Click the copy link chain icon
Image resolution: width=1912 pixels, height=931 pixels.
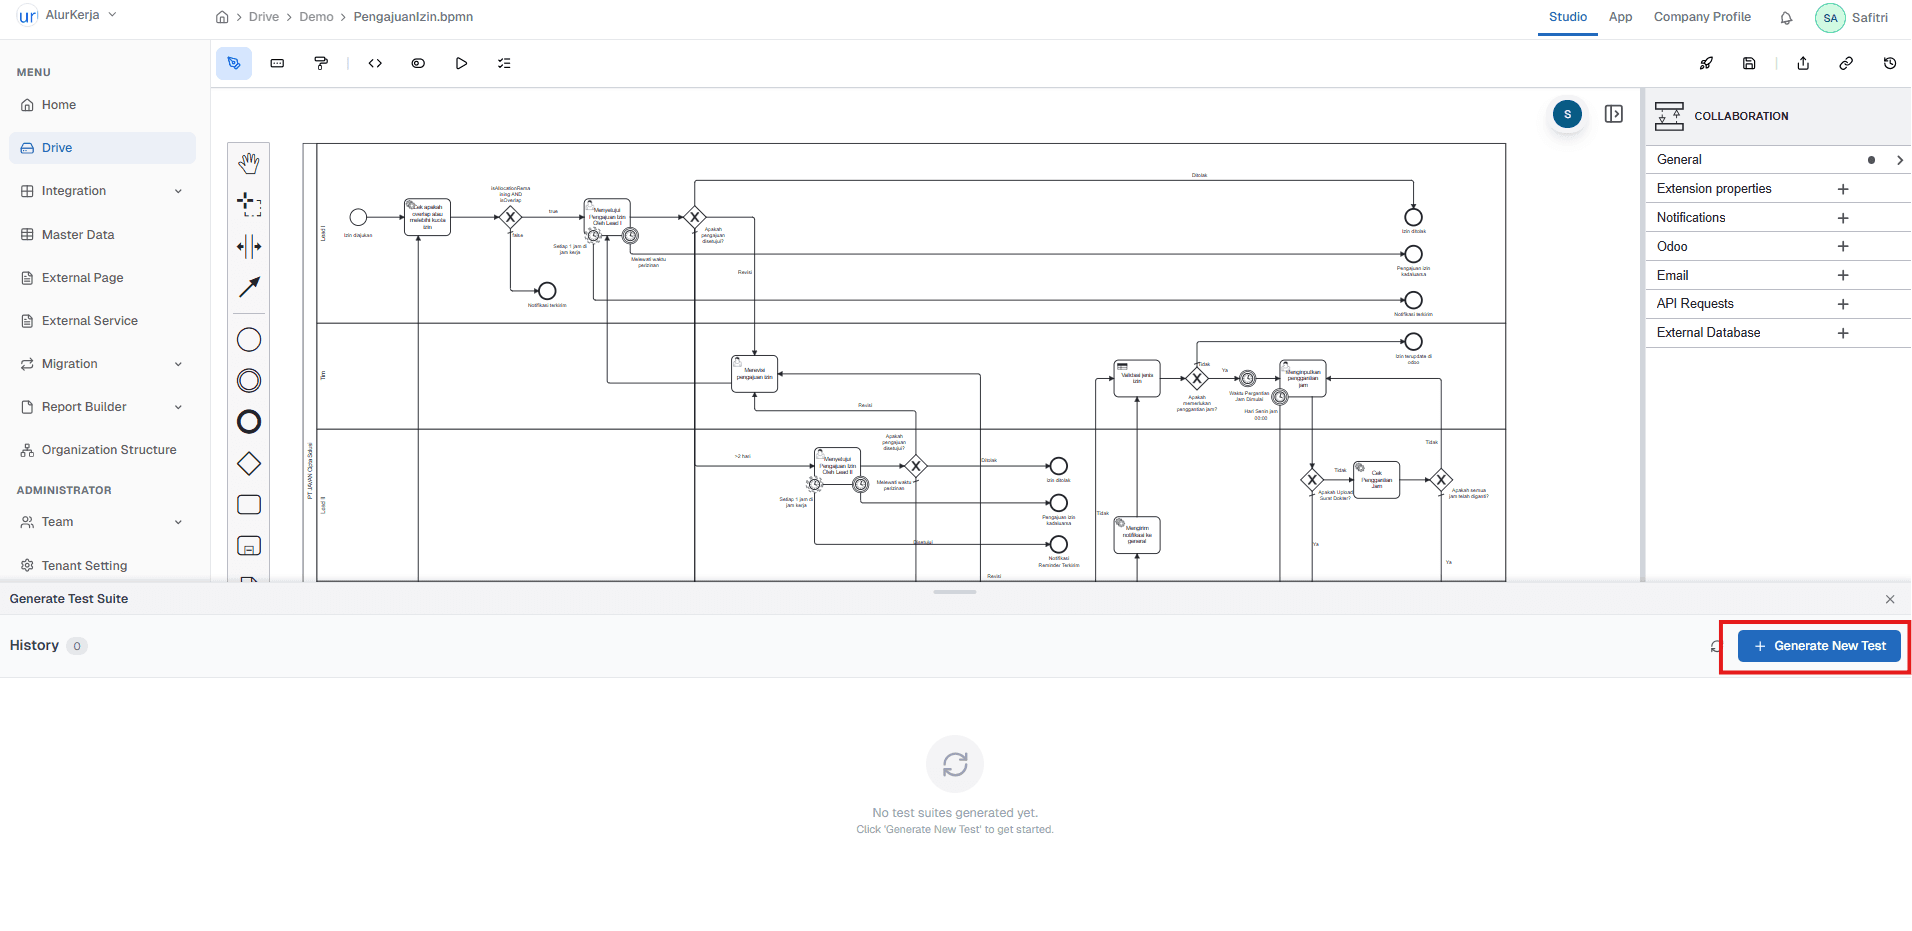tap(1846, 63)
